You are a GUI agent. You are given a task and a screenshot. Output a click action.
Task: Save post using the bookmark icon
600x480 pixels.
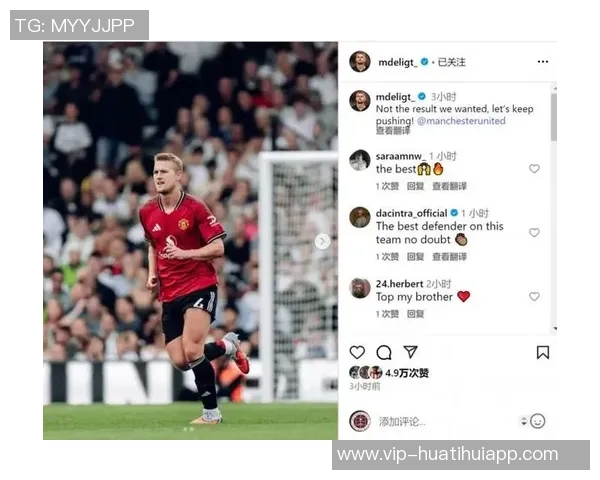[x=543, y=353]
